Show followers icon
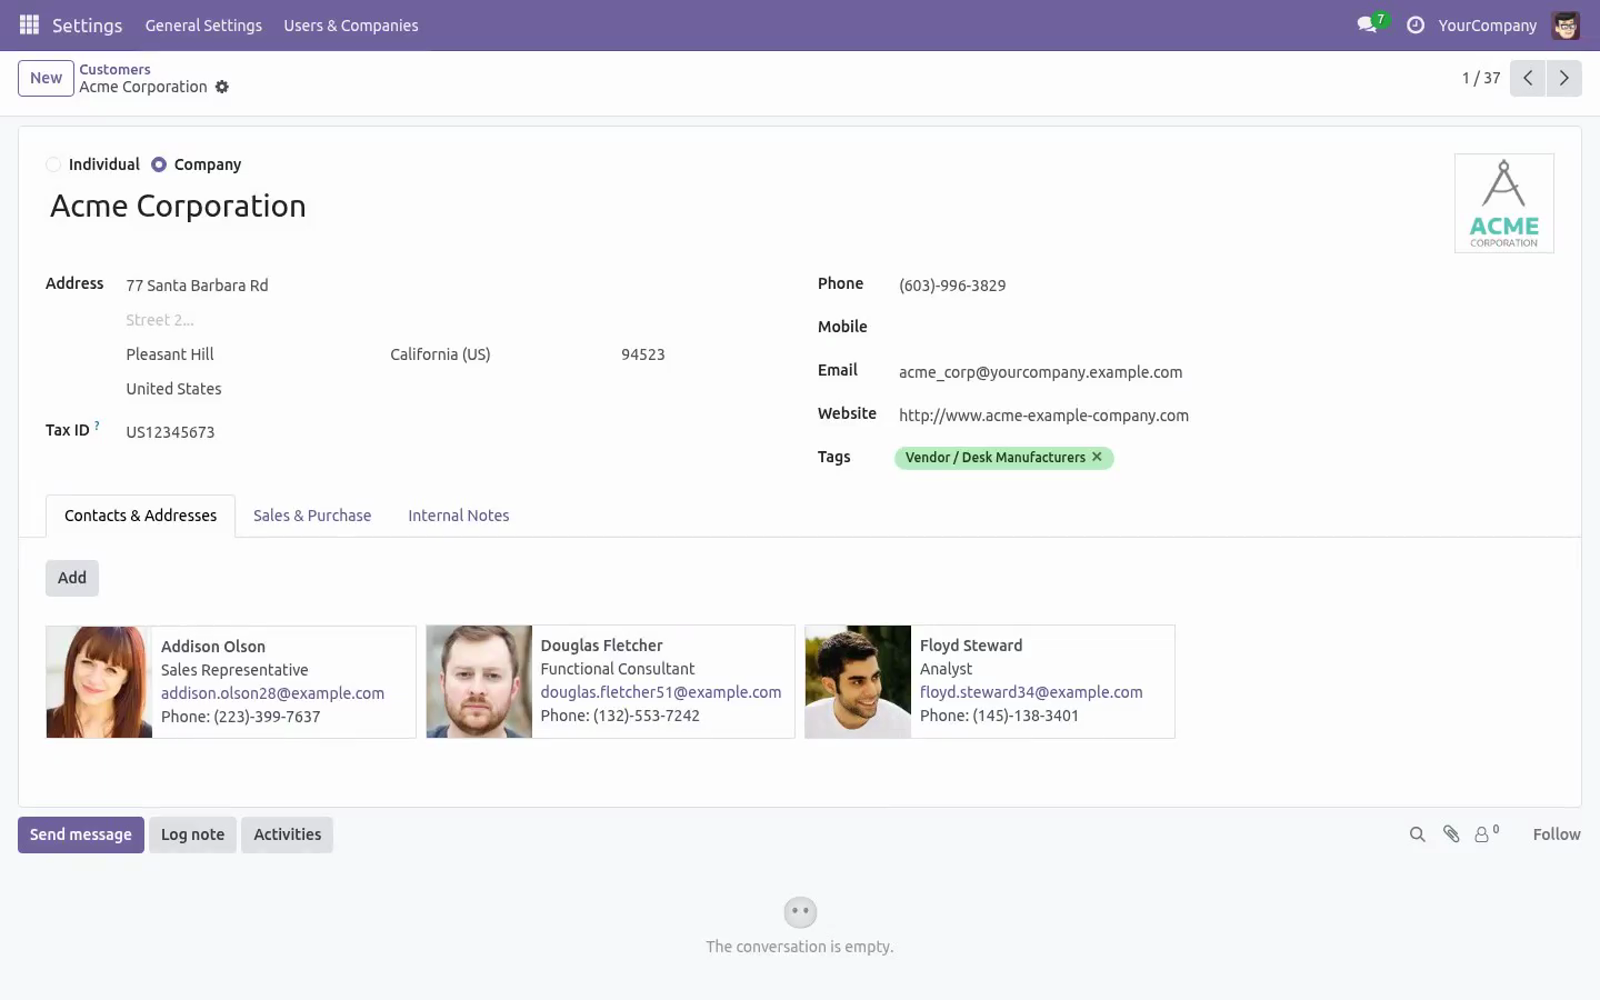The height and width of the screenshot is (1000, 1600). point(1486,833)
